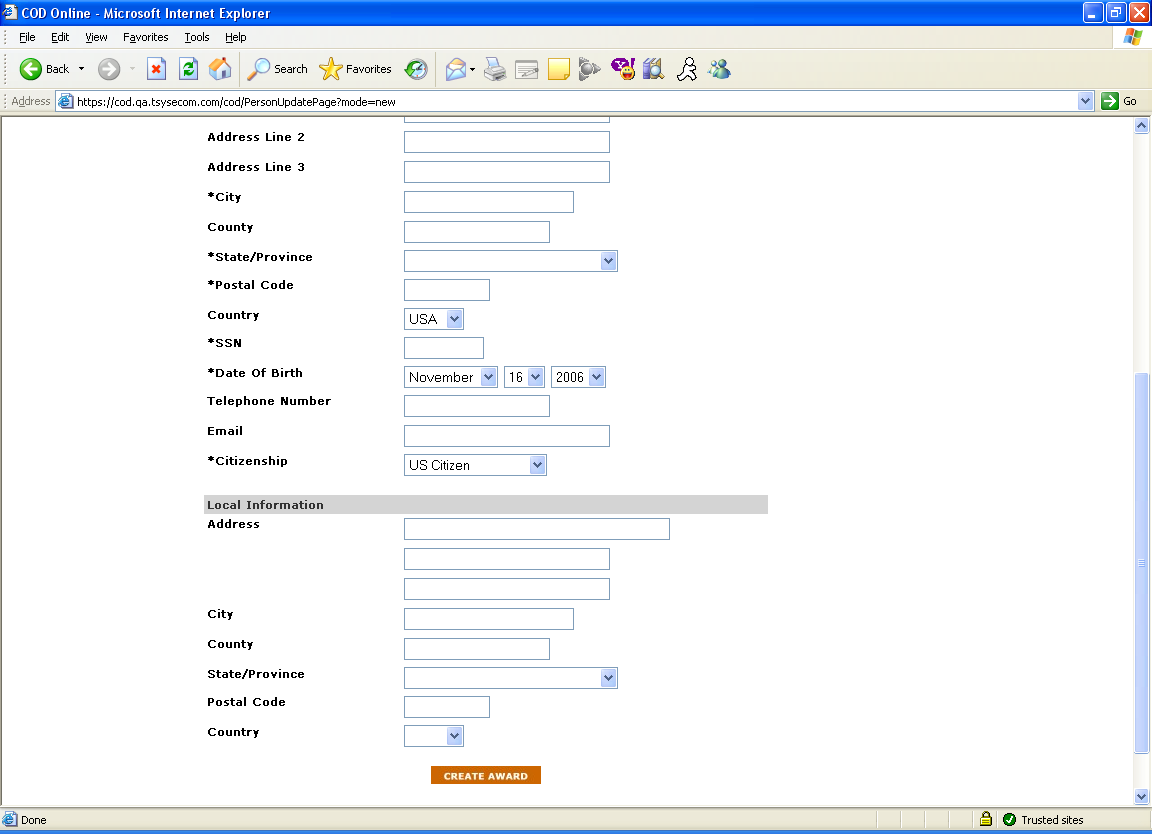Open the History toolbar icon
Viewport: 1152px width, 834px height.
[416, 69]
